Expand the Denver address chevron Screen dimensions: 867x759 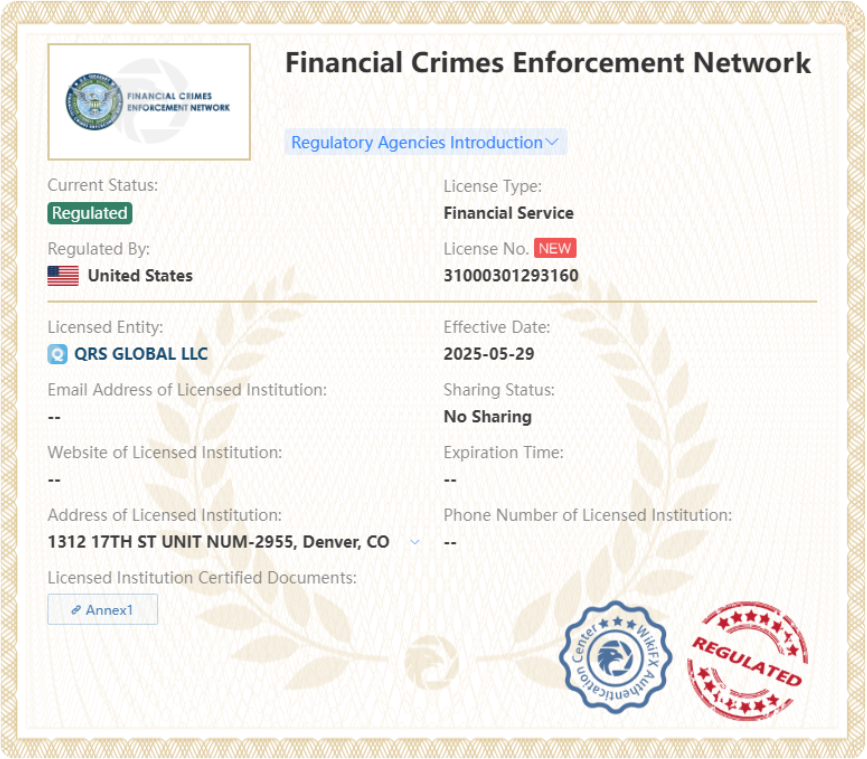pos(415,542)
